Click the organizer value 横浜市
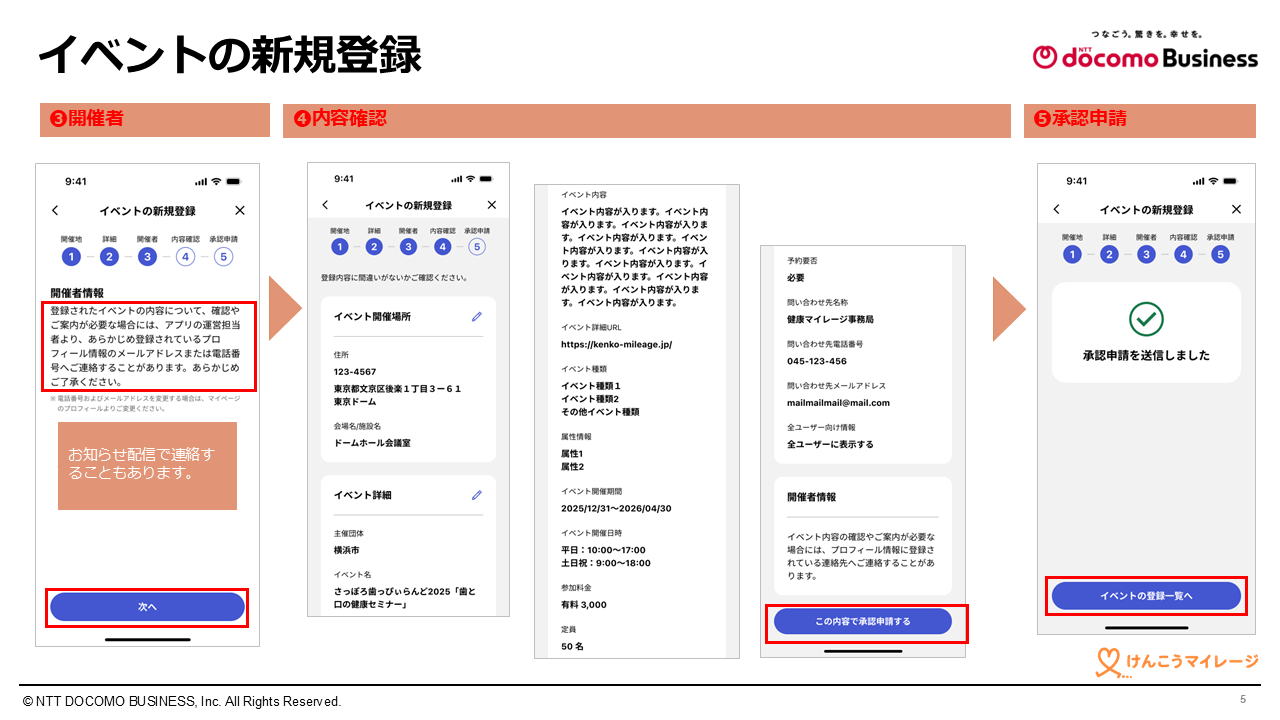Viewport: 1280px width, 720px height. coord(346,550)
